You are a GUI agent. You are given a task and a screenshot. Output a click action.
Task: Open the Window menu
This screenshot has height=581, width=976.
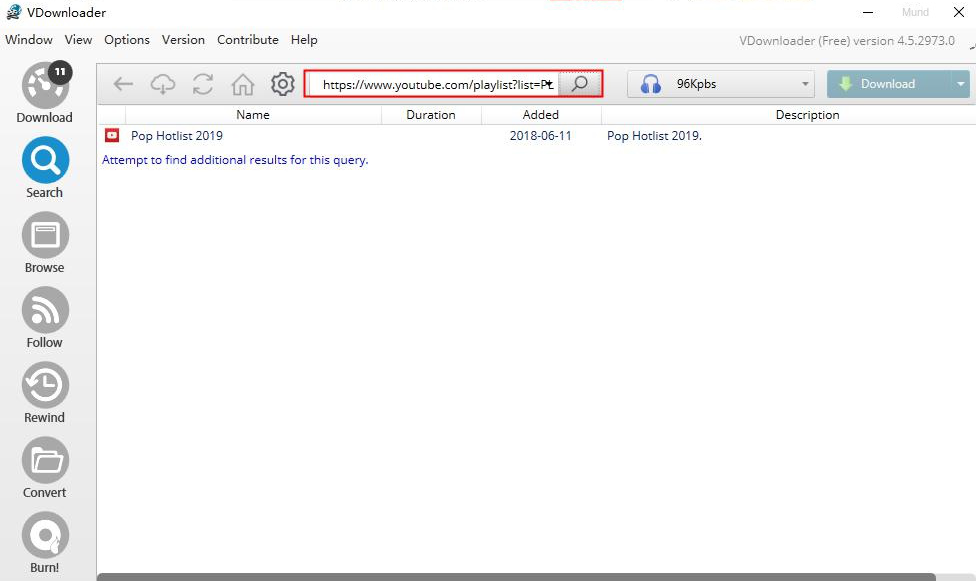29,40
